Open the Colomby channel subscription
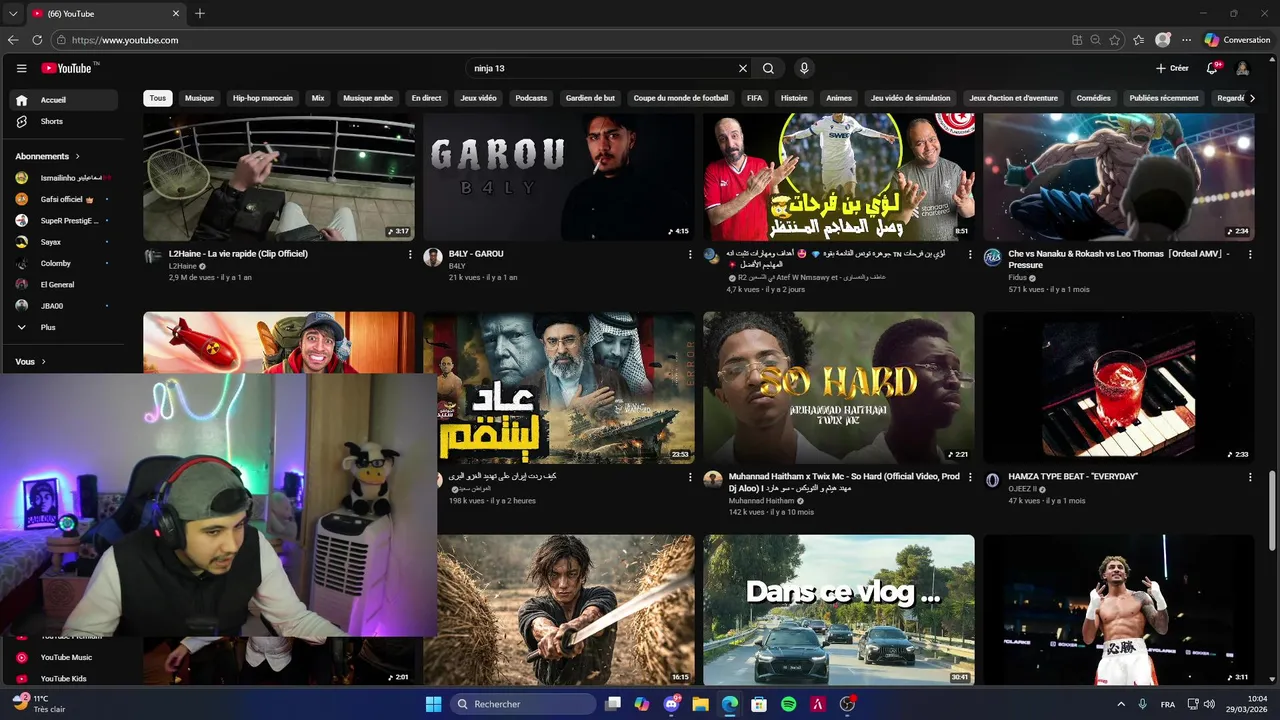The image size is (1280, 720). pos(64,263)
